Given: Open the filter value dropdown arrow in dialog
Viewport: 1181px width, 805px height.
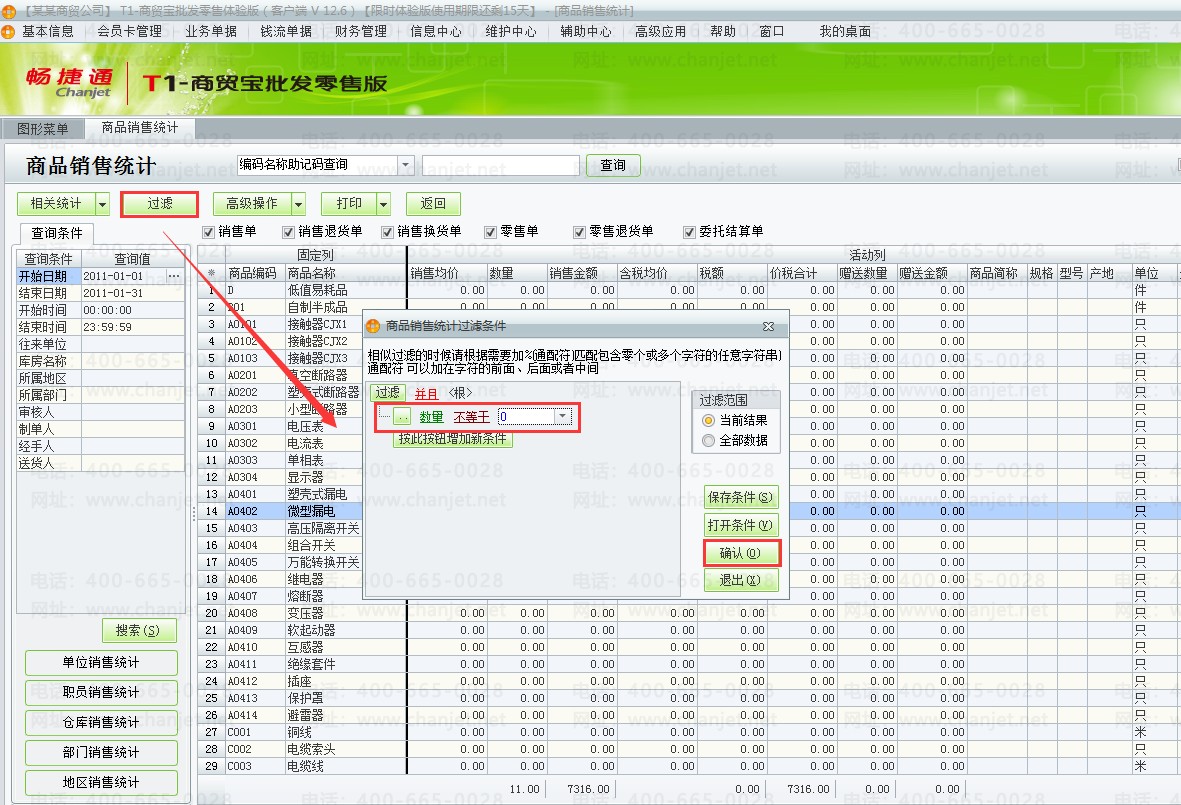Looking at the screenshot, I should [563, 416].
